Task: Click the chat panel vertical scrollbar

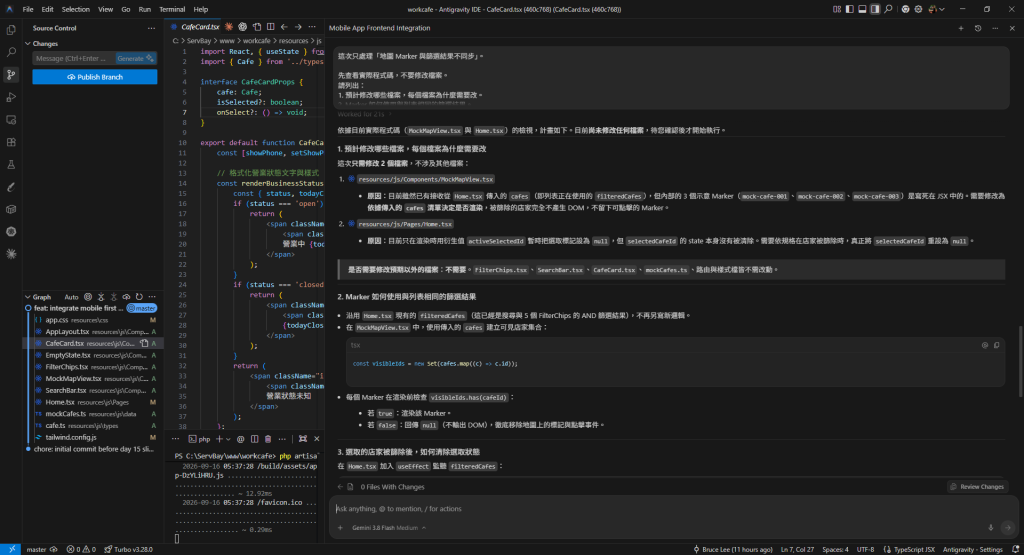Action: coord(1021,359)
